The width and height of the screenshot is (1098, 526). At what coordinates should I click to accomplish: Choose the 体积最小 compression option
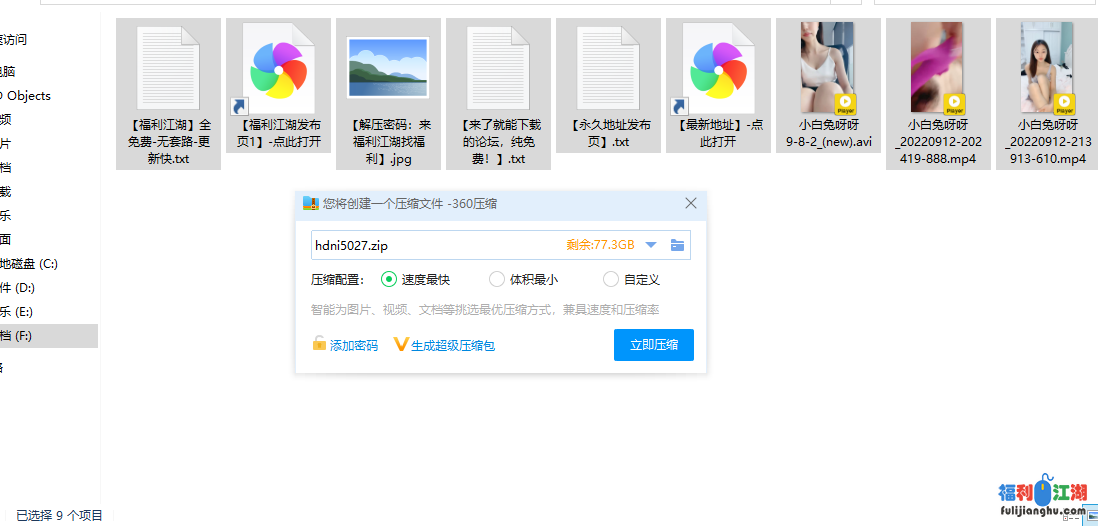(x=497, y=280)
